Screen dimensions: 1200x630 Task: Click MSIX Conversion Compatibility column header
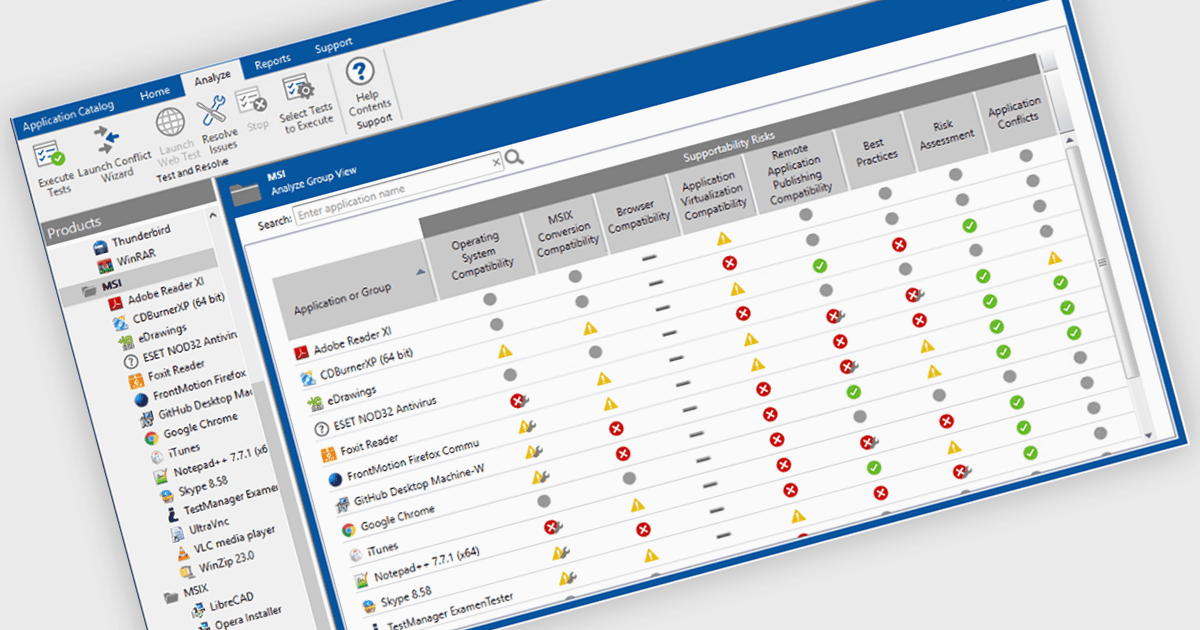click(565, 232)
